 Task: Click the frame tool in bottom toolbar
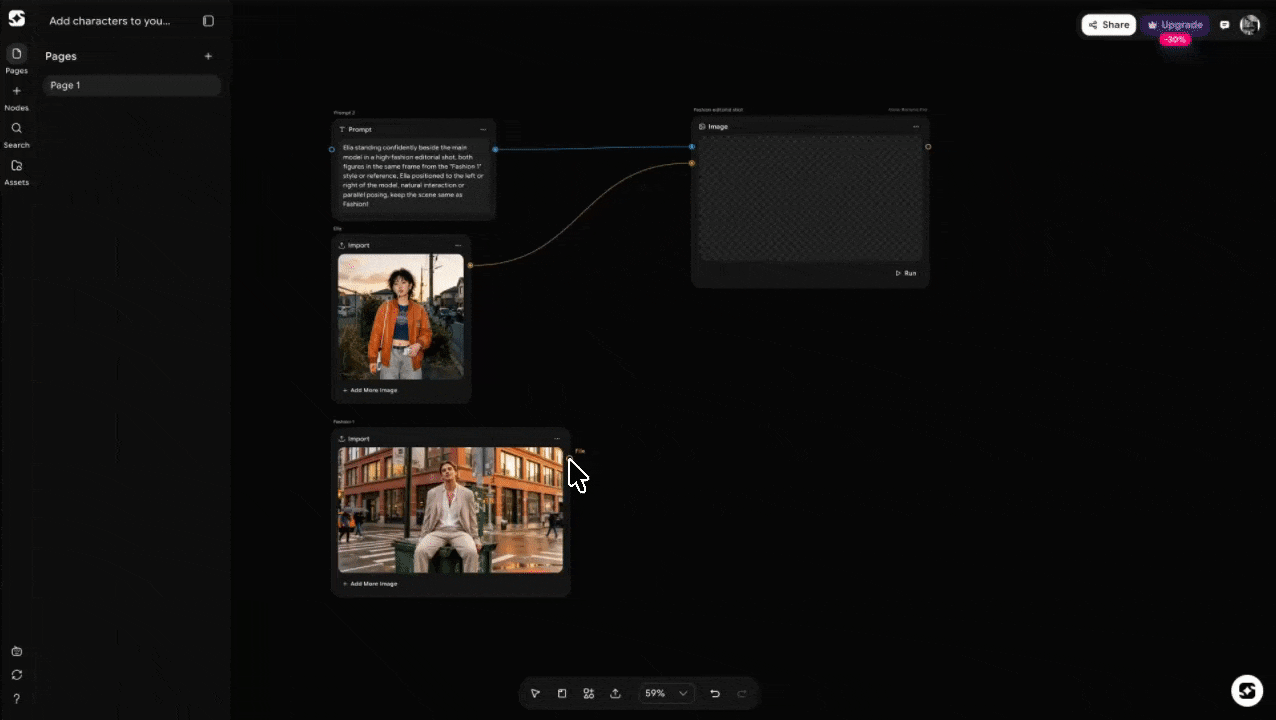click(x=562, y=693)
